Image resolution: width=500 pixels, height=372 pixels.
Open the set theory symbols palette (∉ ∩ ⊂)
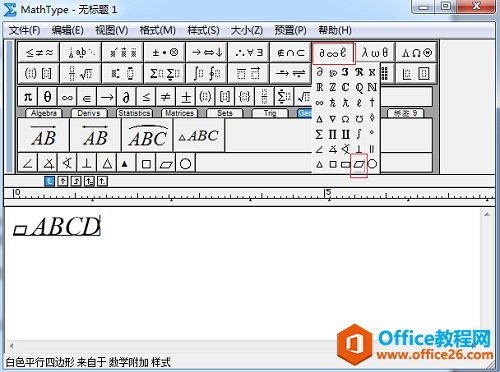point(291,52)
